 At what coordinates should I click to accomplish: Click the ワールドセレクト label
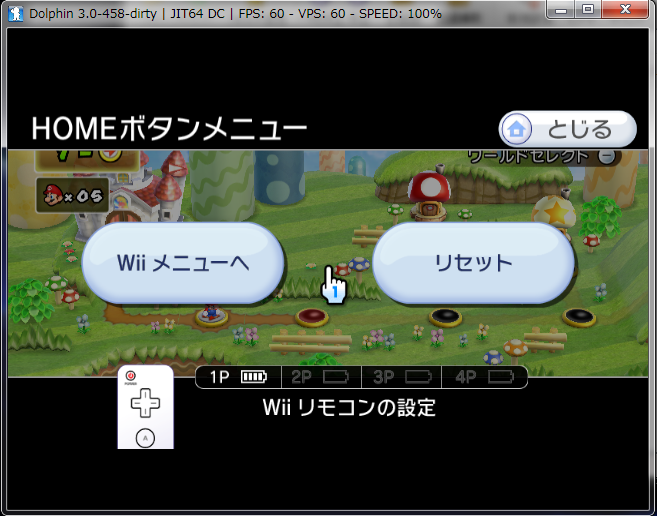529,156
